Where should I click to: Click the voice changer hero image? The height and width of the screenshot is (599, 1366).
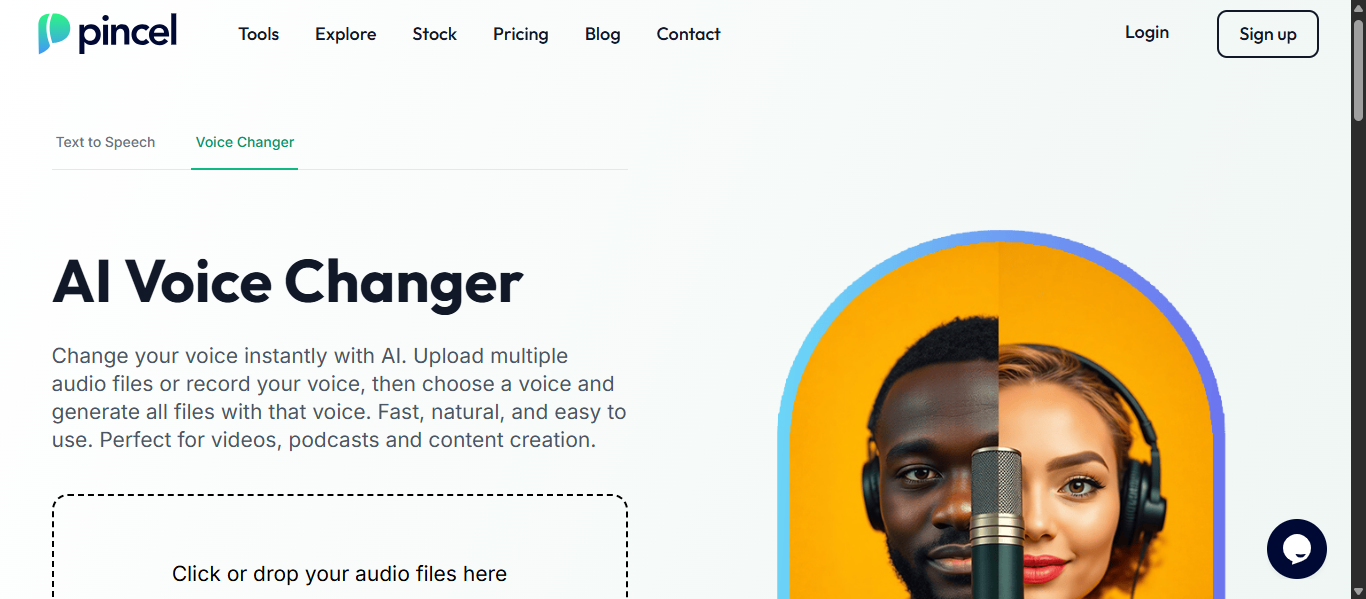pos(1001,415)
